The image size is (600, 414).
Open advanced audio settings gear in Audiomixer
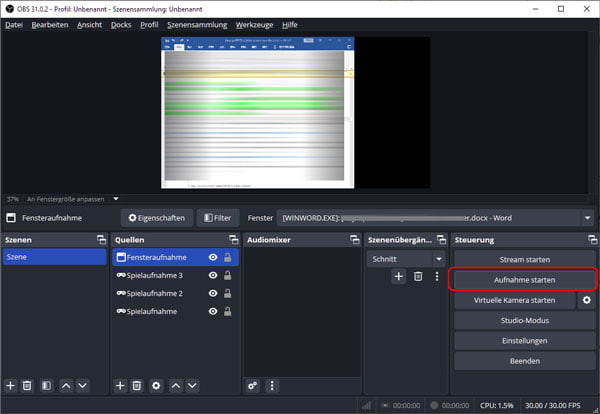[253, 385]
